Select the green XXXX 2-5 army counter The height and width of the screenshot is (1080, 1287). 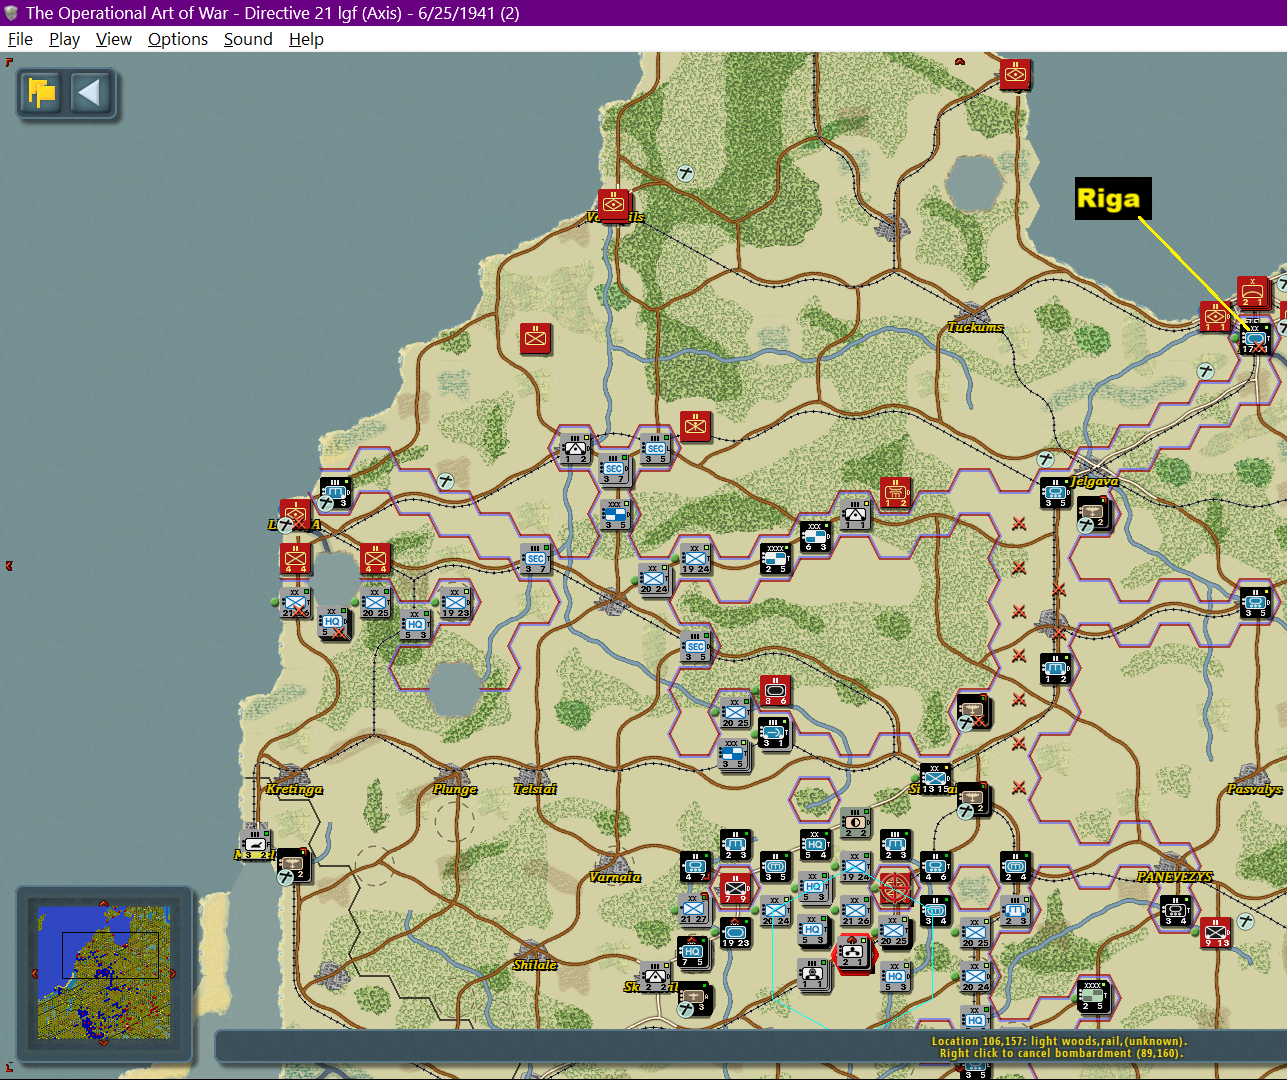point(1093,996)
